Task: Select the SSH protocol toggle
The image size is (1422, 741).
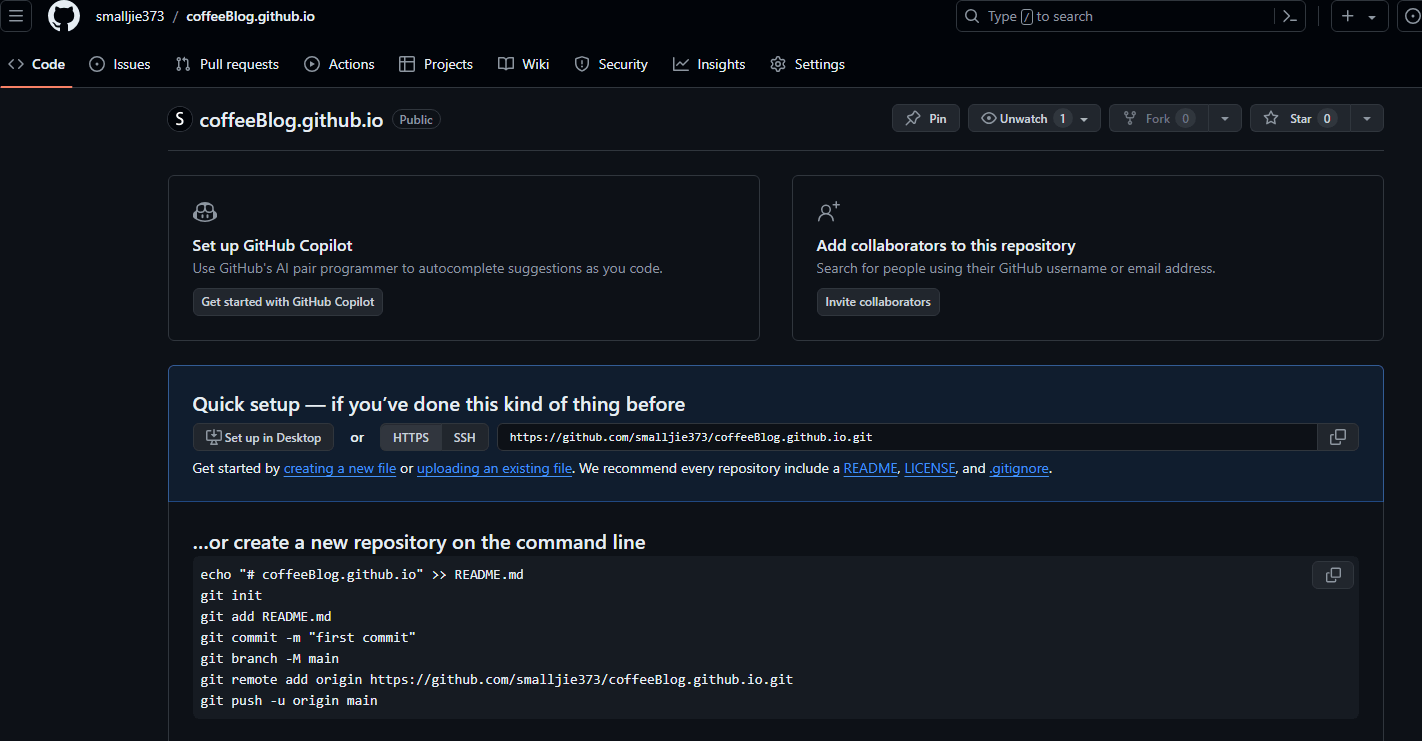Action: tap(465, 437)
